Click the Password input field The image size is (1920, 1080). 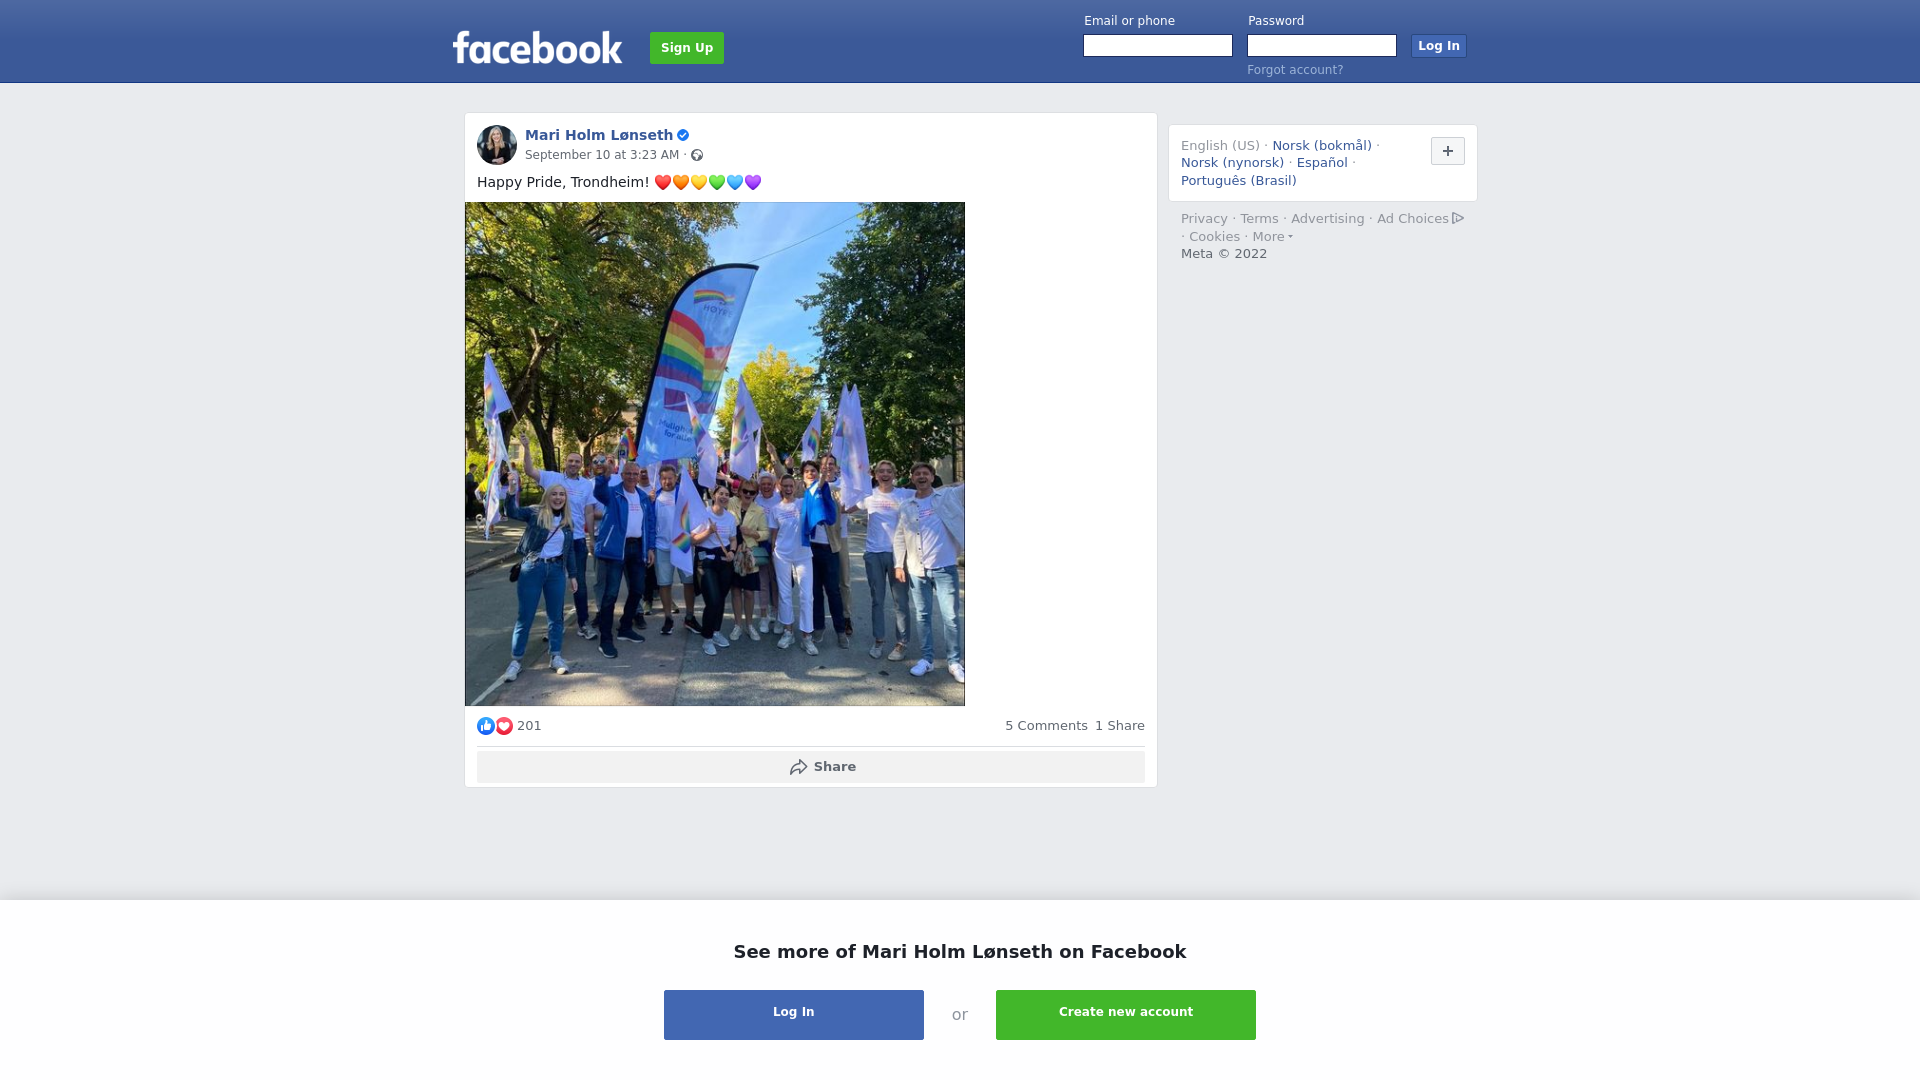pos(1322,46)
